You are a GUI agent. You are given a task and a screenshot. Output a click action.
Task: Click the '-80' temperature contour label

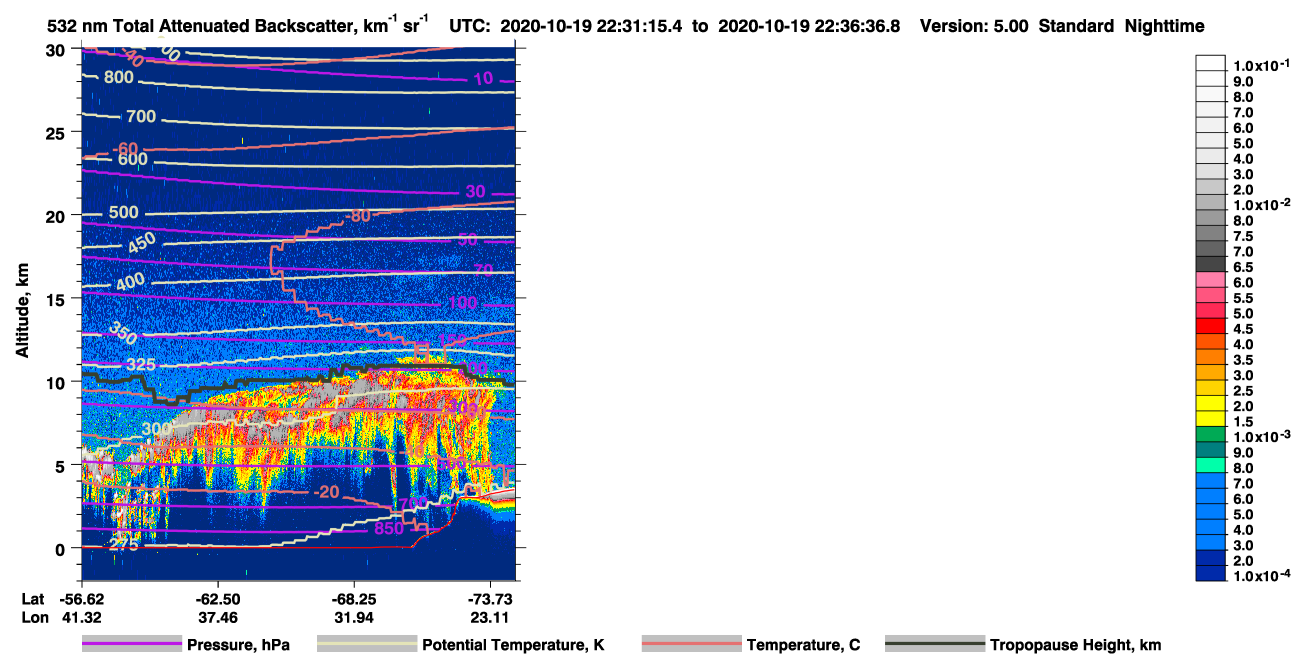tap(357, 216)
